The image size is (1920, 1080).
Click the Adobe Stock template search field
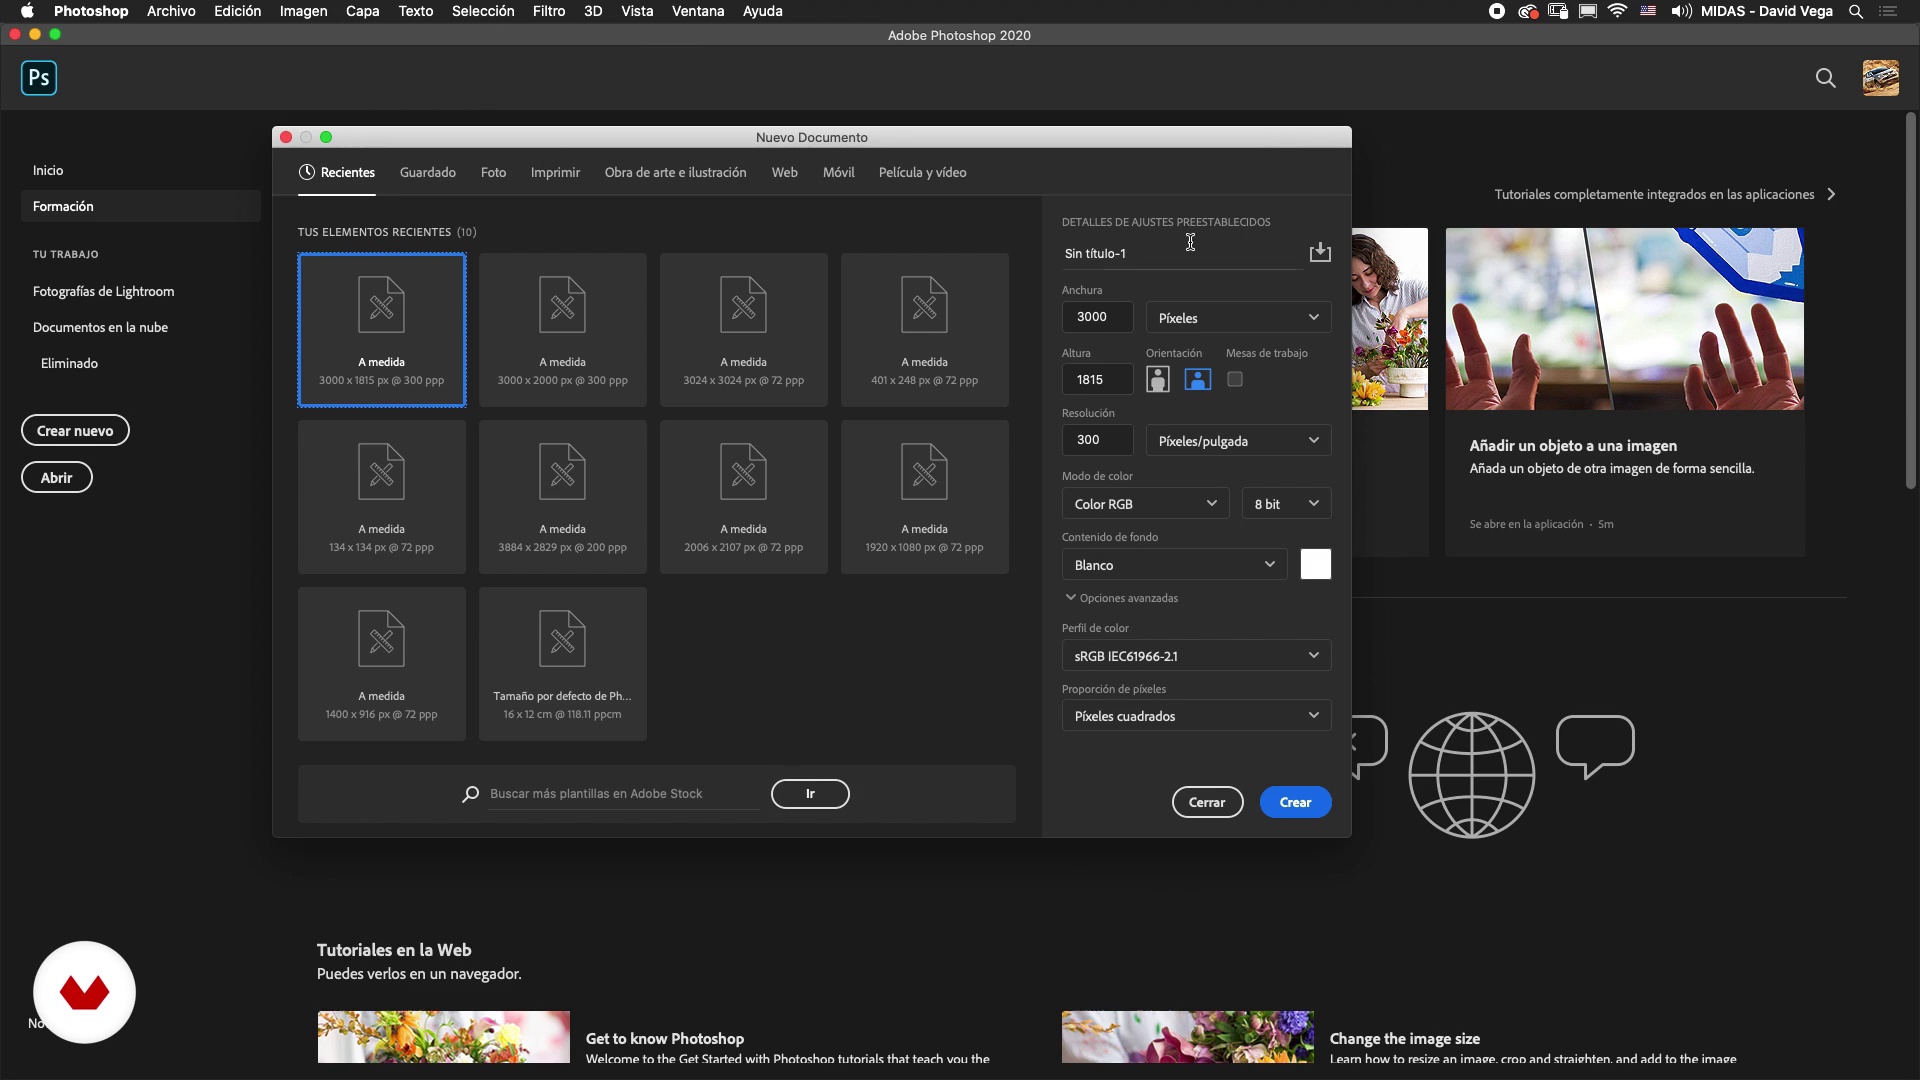[x=623, y=794]
